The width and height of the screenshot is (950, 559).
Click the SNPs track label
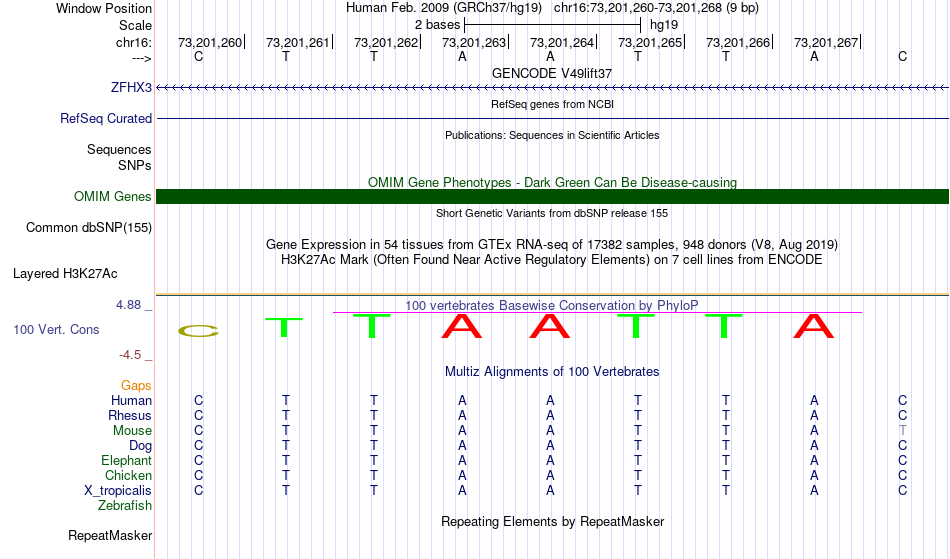pos(135,165)
